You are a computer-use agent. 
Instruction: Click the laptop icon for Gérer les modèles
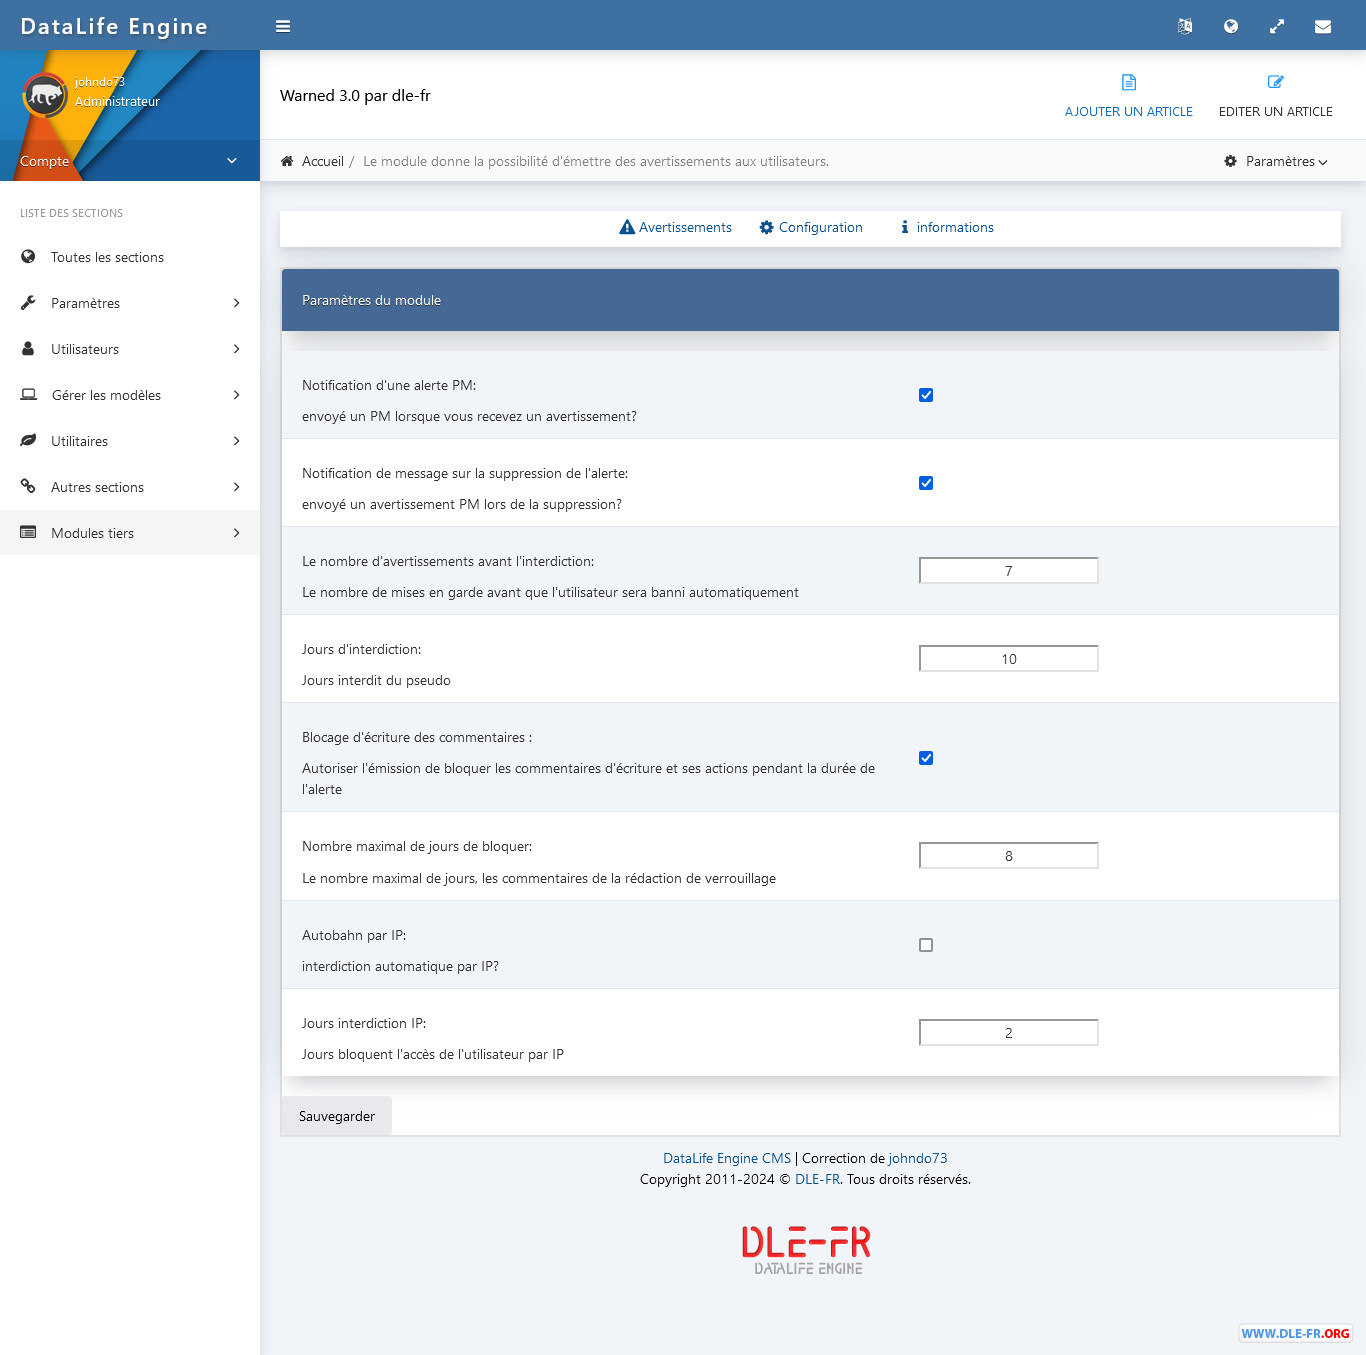pos(29,395)
